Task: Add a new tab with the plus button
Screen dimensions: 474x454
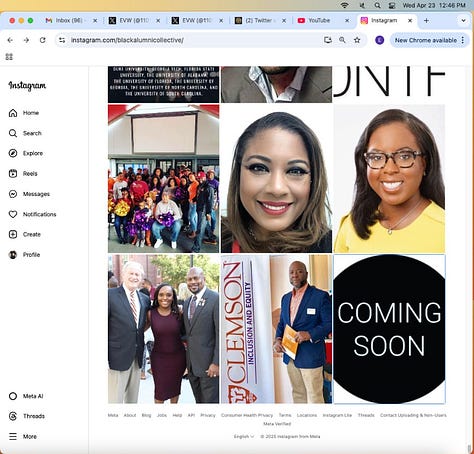Action: pyautogui.click(x=426, y=20)
